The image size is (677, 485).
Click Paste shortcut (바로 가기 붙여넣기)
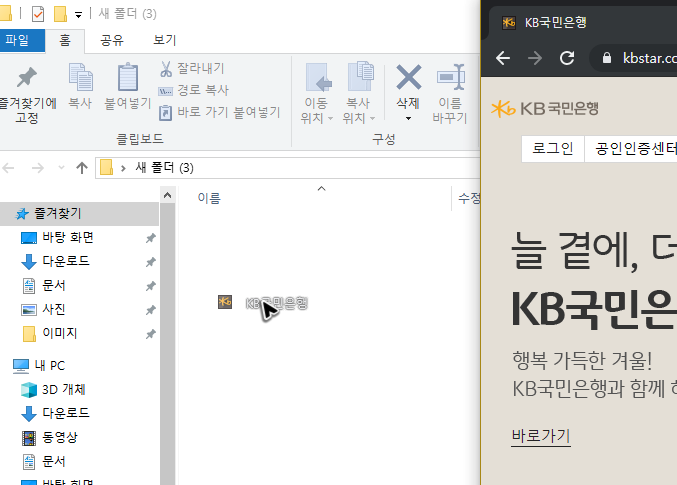click(220, 113)
